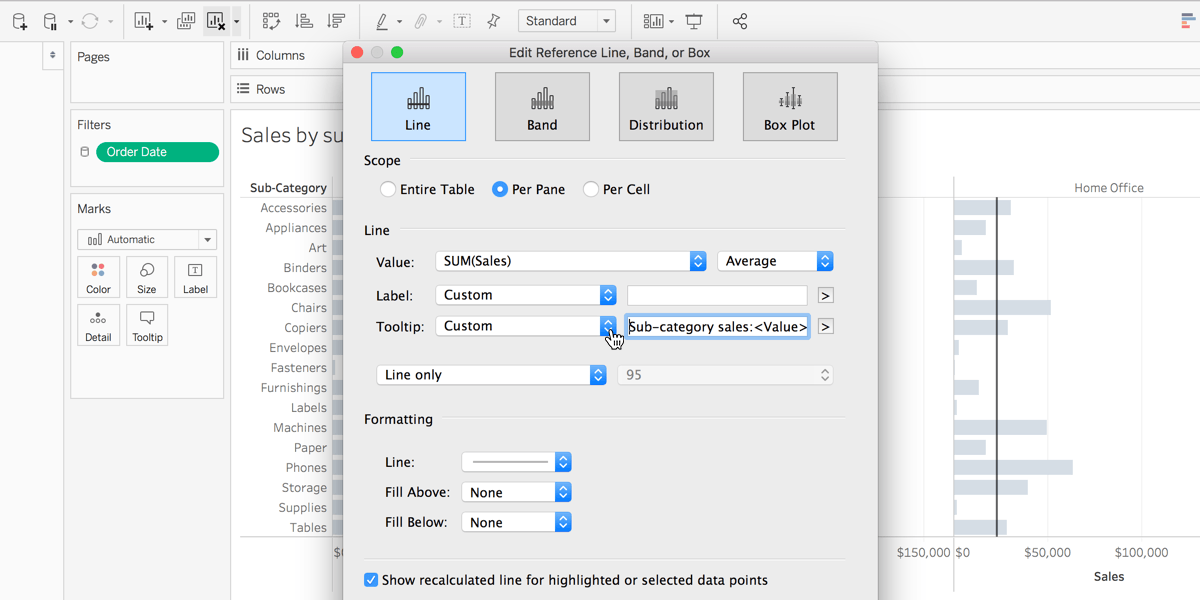
Task: Open the Automatic mark type dropdown
Action: click(x=147, y=240)
